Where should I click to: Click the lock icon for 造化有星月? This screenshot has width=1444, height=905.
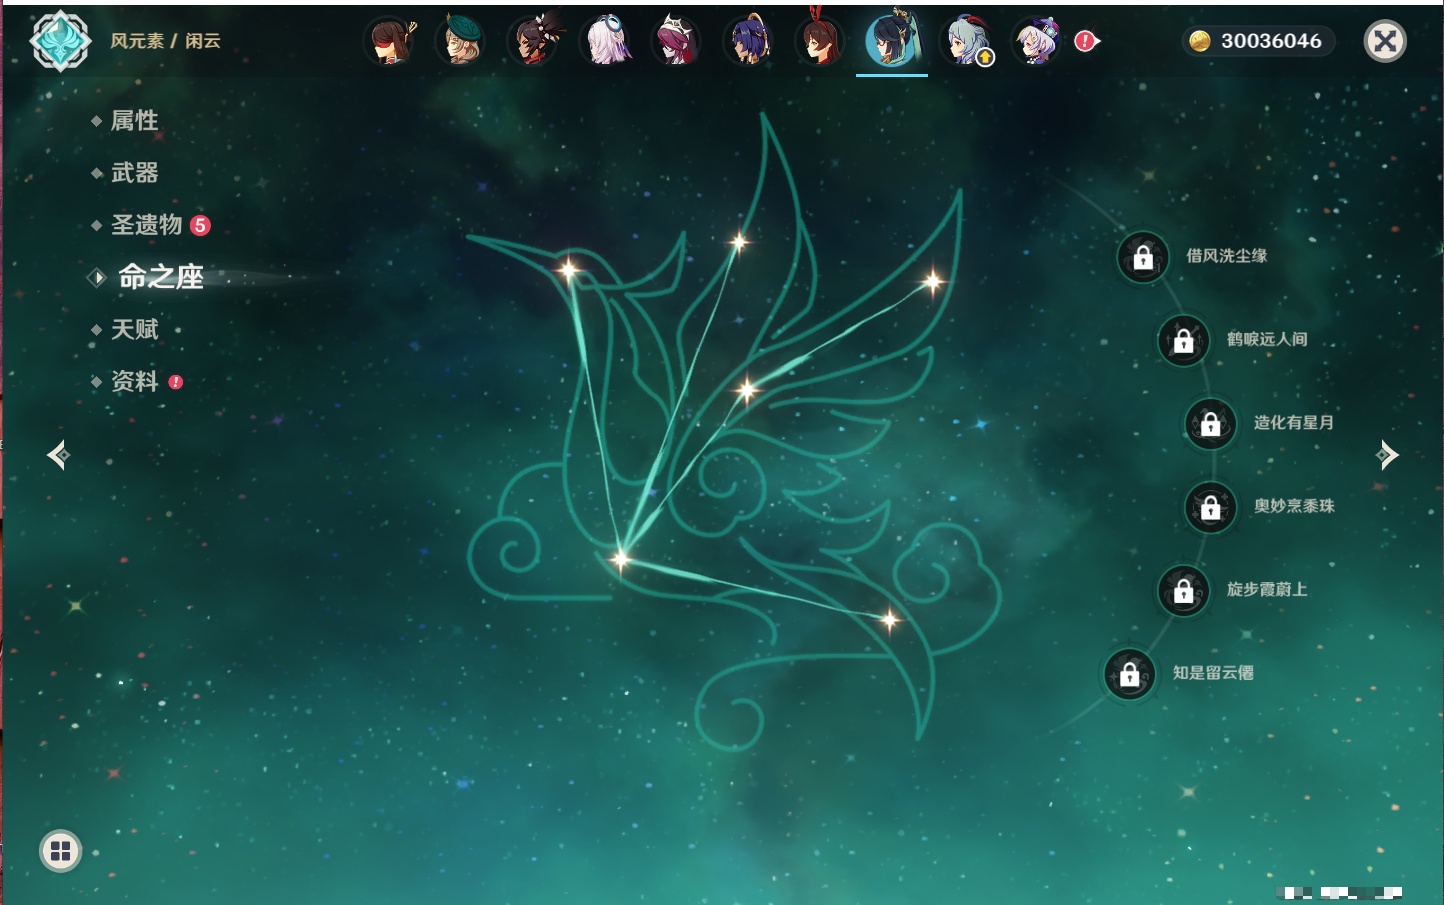click(x=1211, y=423)
